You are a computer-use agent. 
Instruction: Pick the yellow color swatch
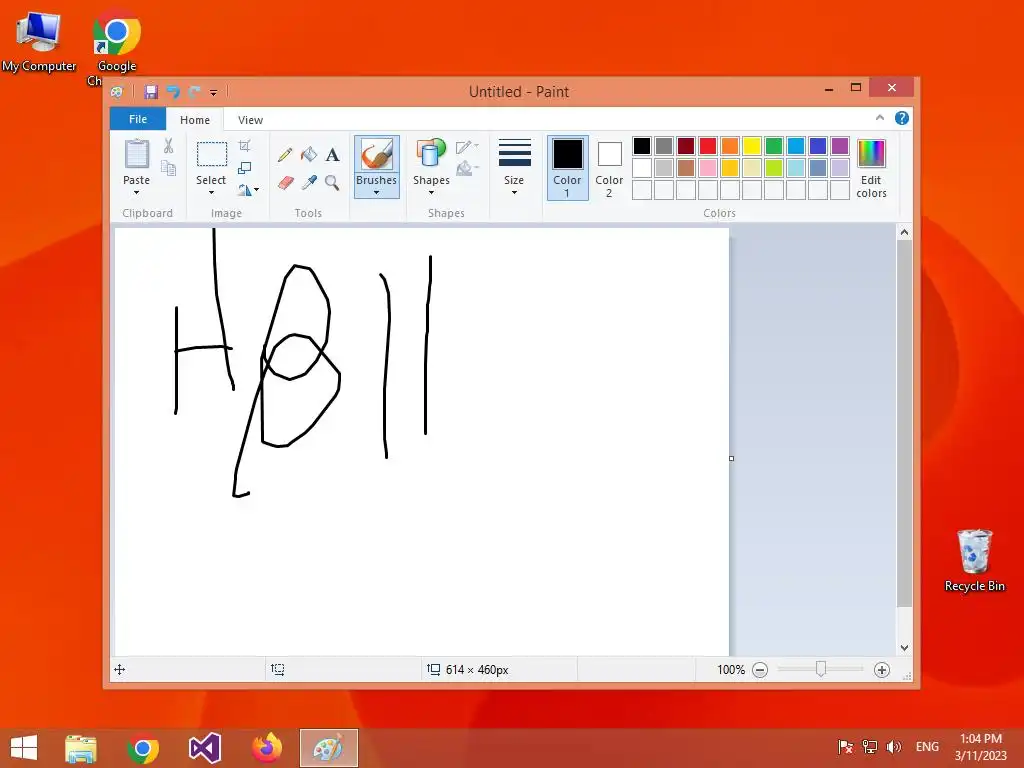pyautogui.click(x=752, y=146)
